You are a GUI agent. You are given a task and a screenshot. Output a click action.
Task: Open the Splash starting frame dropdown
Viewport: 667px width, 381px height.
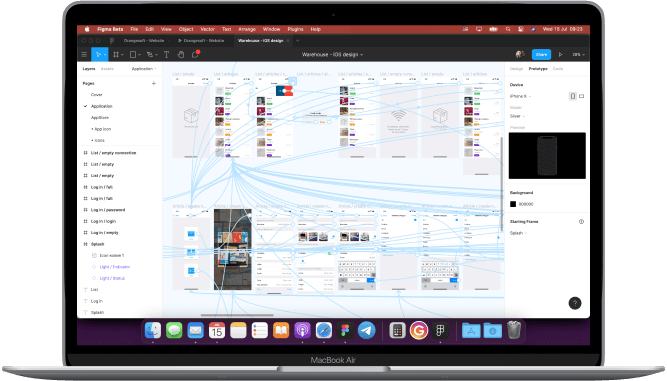coord(518,233)
